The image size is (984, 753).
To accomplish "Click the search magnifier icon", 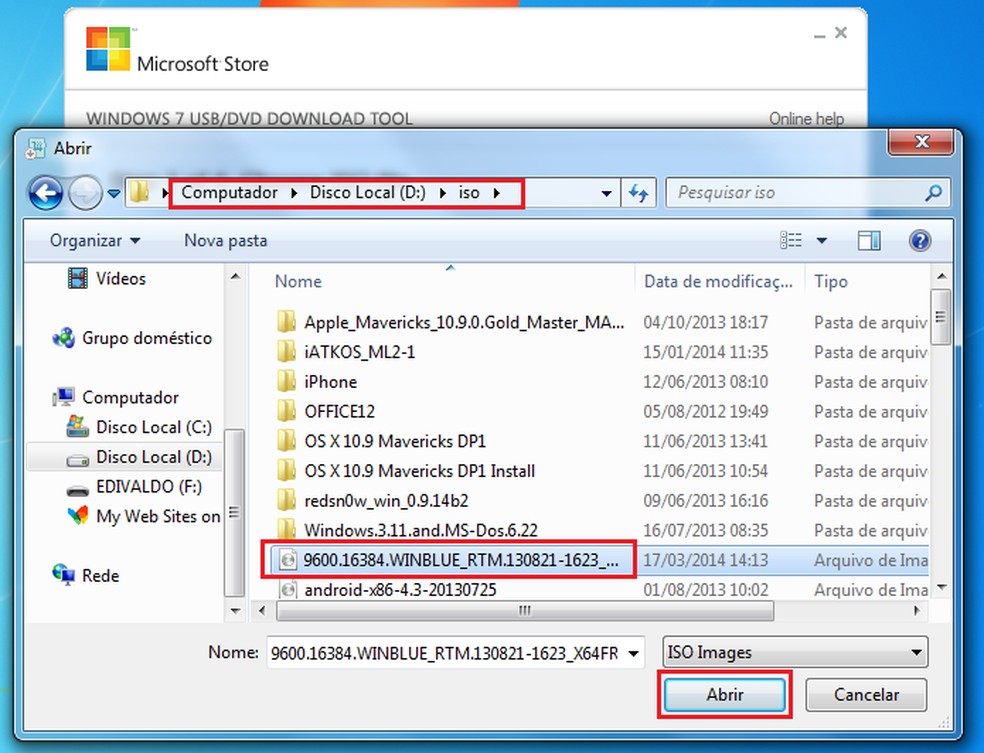I will pos(933,193).
